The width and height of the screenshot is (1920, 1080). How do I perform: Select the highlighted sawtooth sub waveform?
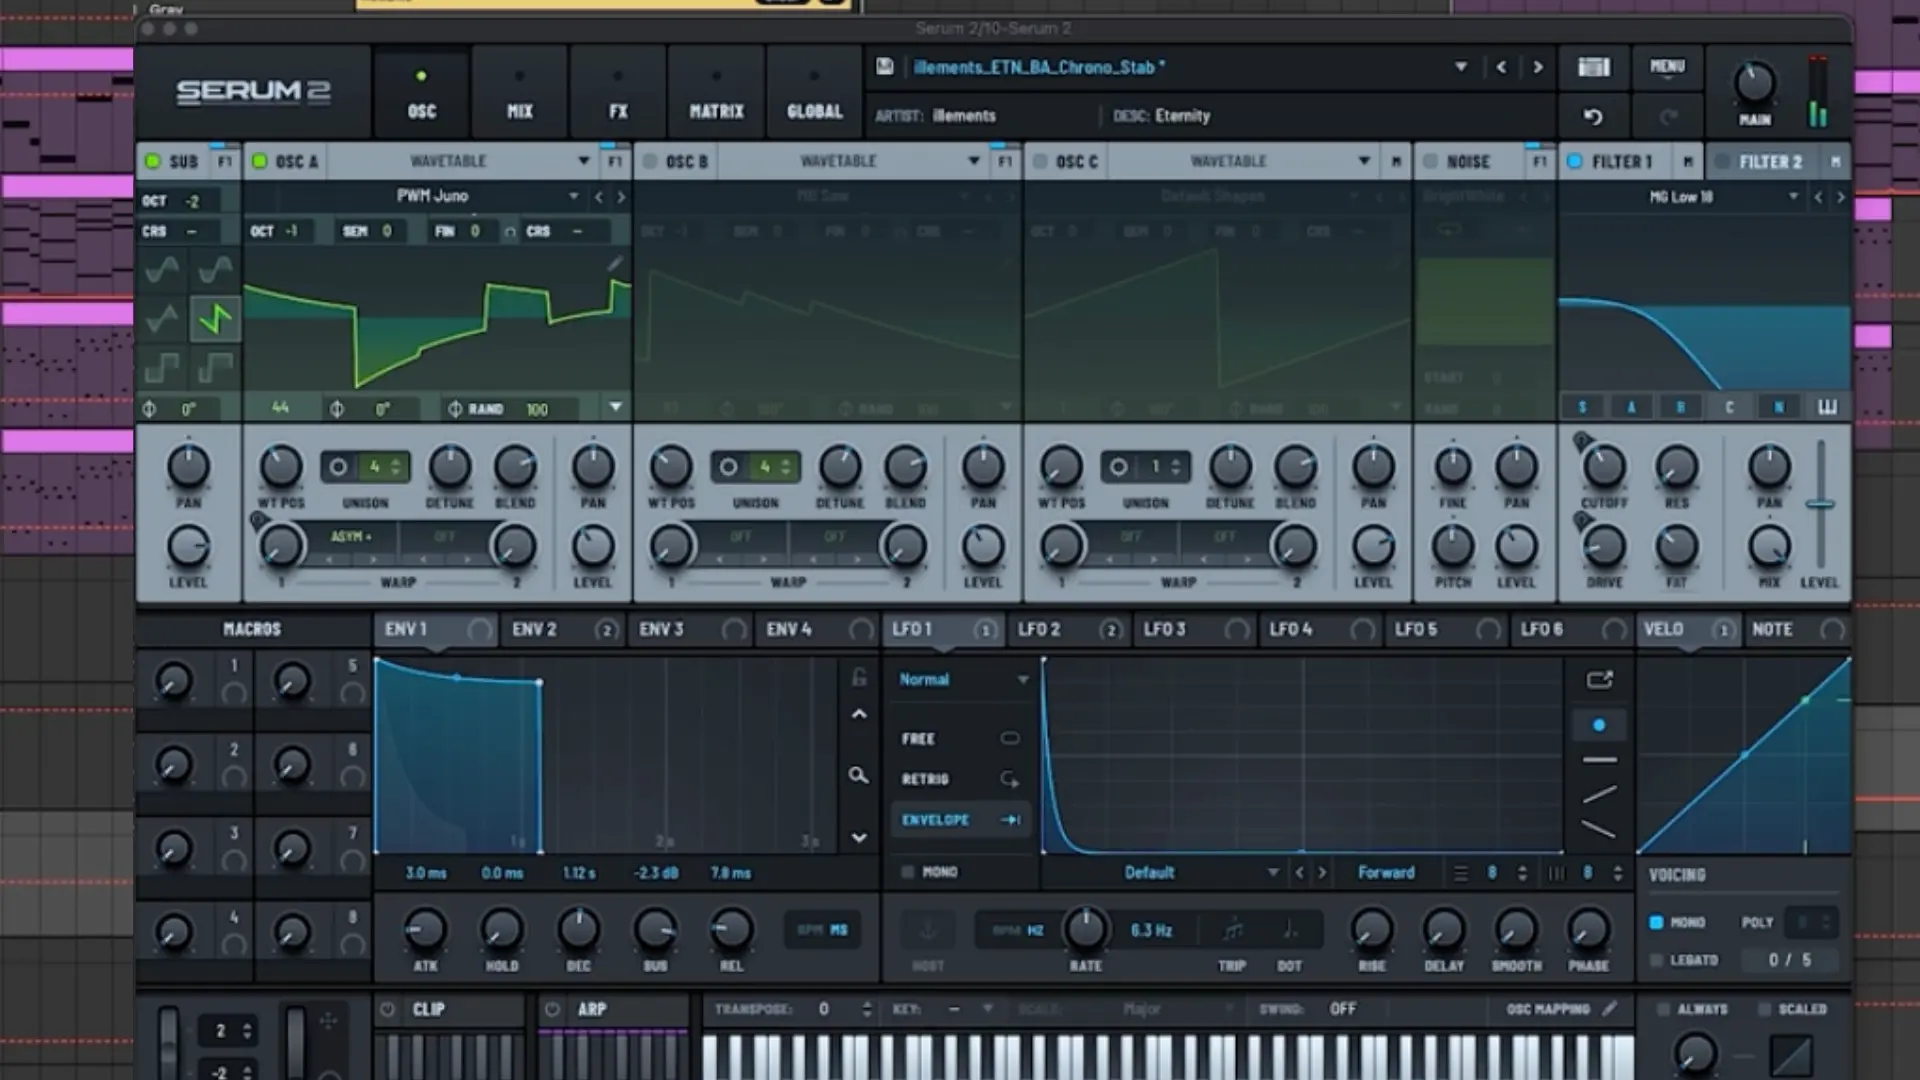click(x=215, y=319)
